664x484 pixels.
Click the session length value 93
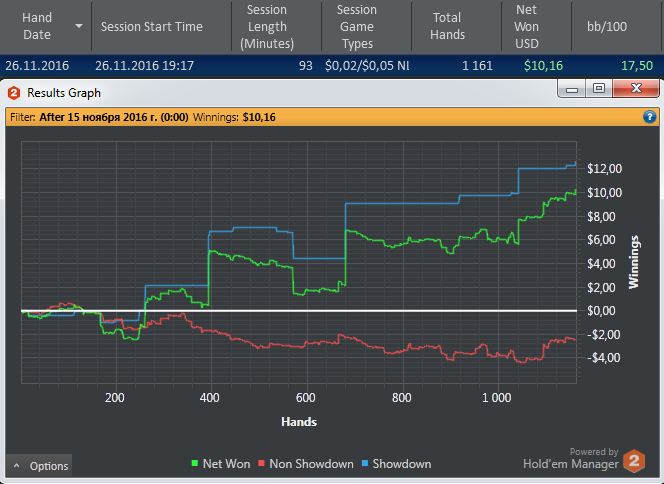[305, 66]
